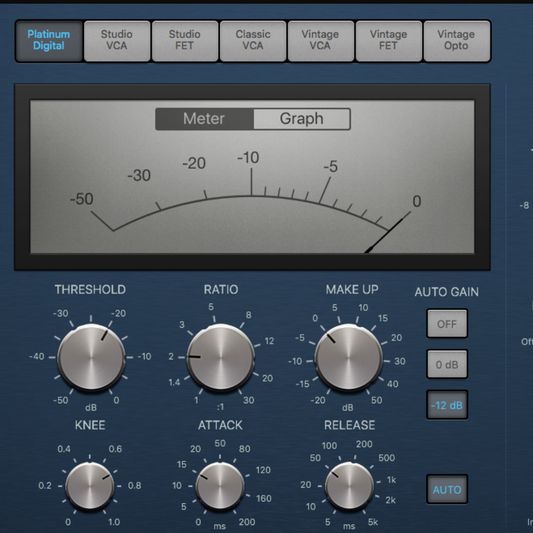Click the Knee knob

click(x=90, y=486)
